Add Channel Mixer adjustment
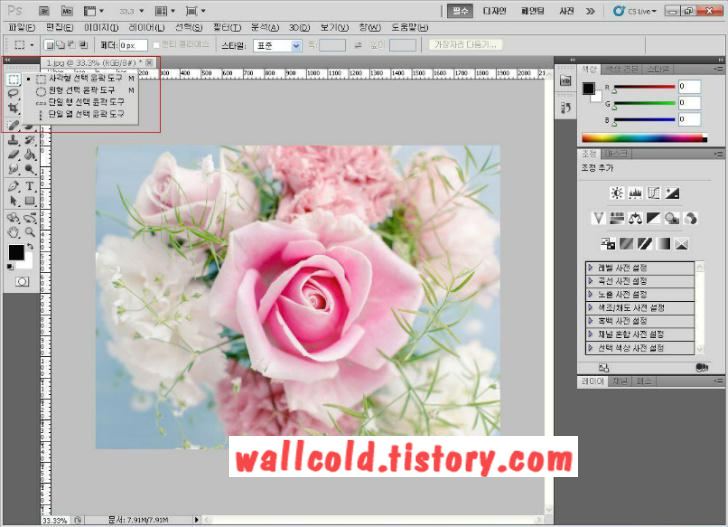Screen dimensions: 728x527 (x=691, y=218)
